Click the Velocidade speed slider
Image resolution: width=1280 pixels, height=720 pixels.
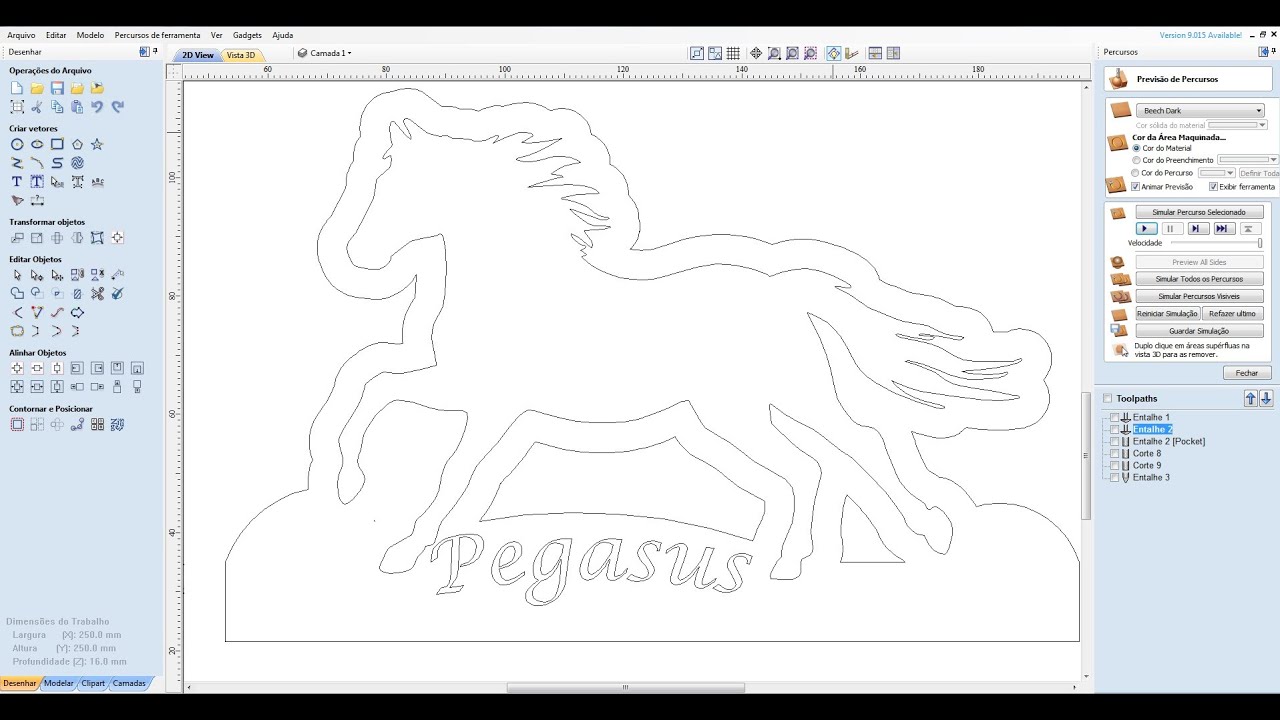coord(1216,243)
